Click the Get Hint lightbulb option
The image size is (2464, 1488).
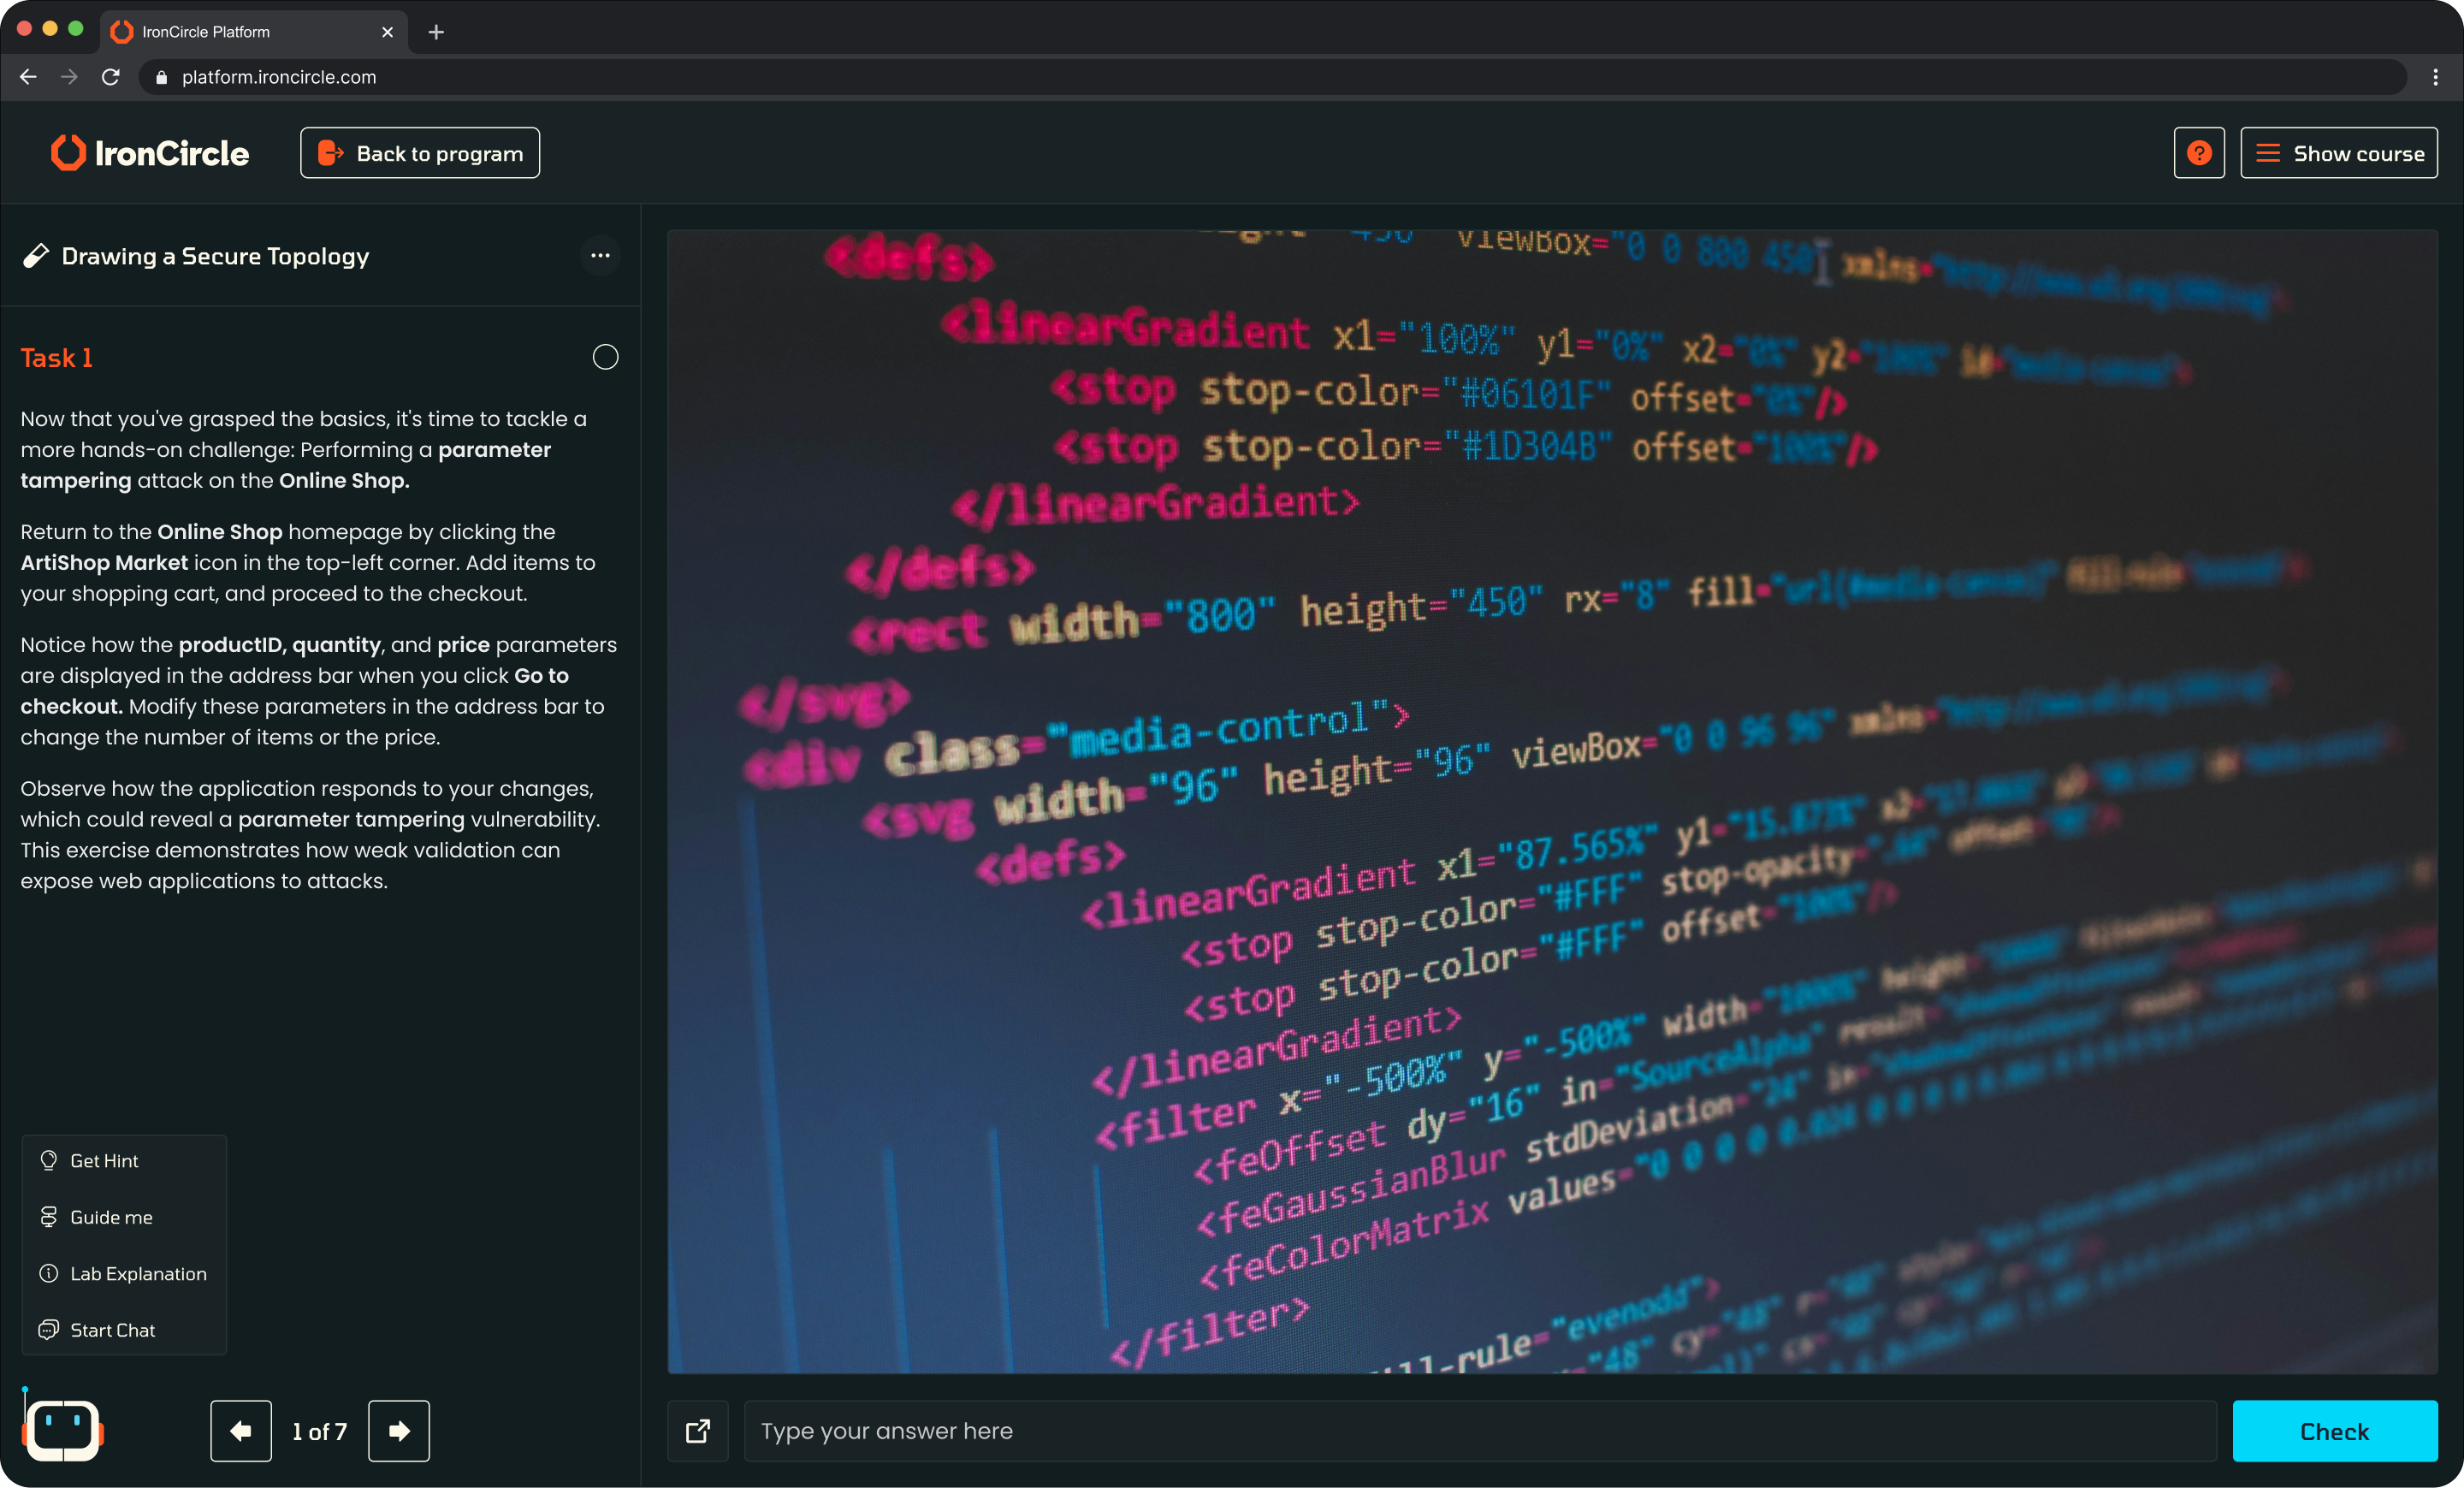tap(104, 1161)
